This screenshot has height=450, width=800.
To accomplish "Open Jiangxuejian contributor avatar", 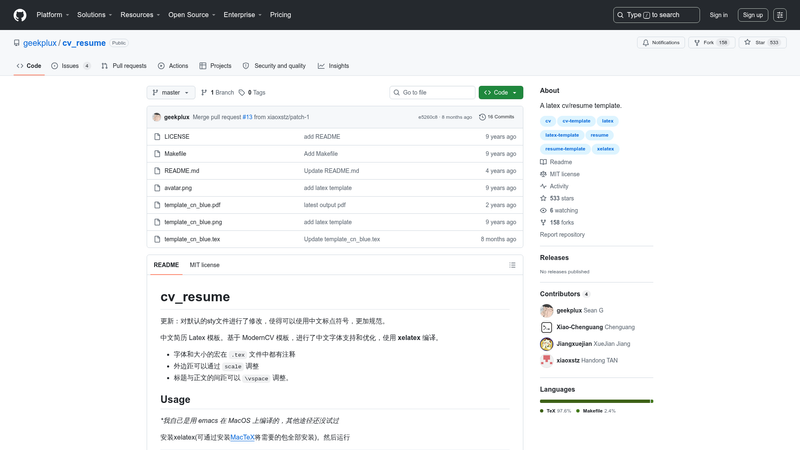I will (546, 344).
